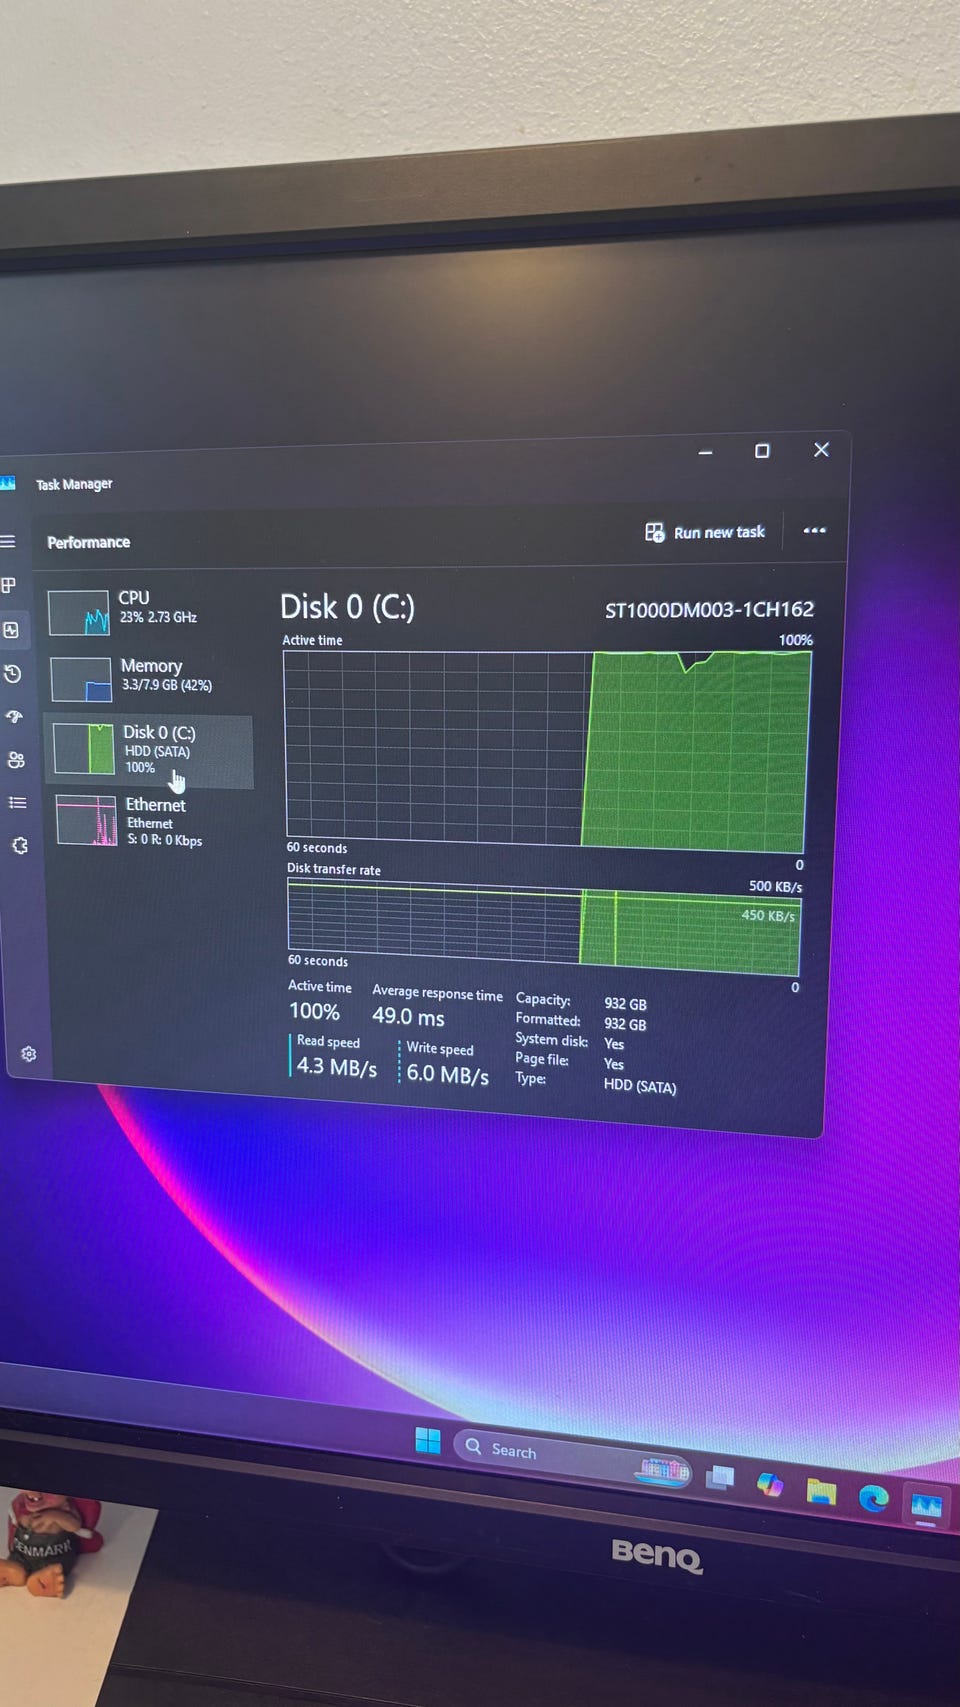Minimize the Task Manager window
Viewport: 960px width, 1707px height.
[x=705, y=452]
